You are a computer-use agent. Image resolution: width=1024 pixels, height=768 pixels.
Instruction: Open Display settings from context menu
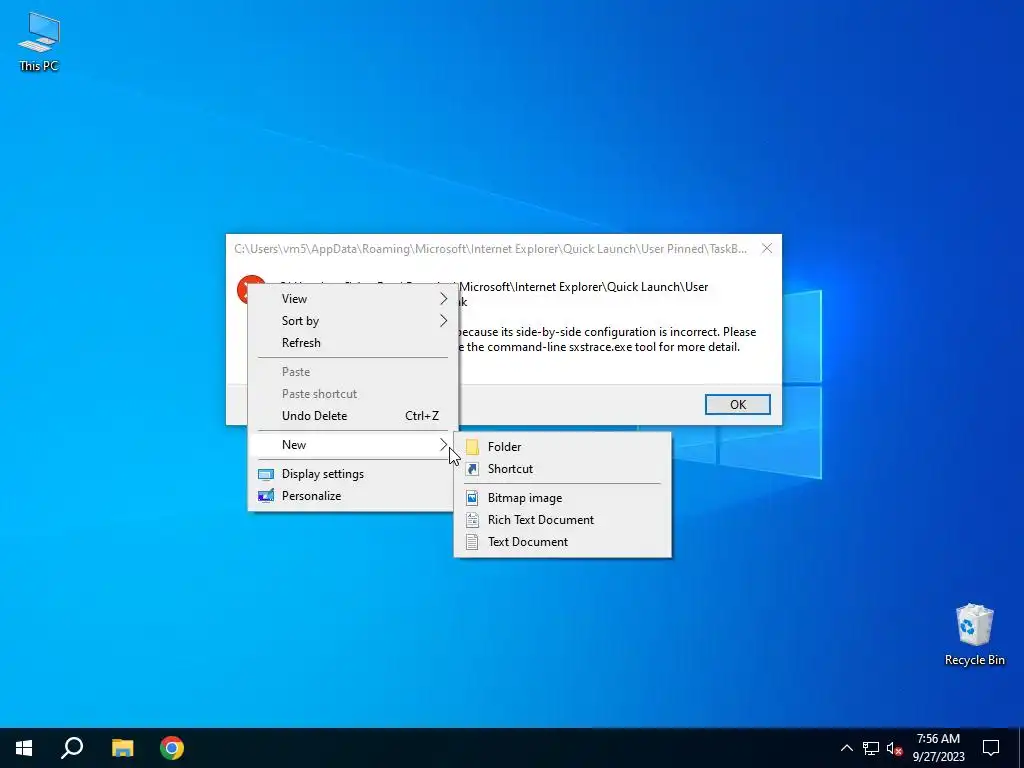tap(353, 474)
